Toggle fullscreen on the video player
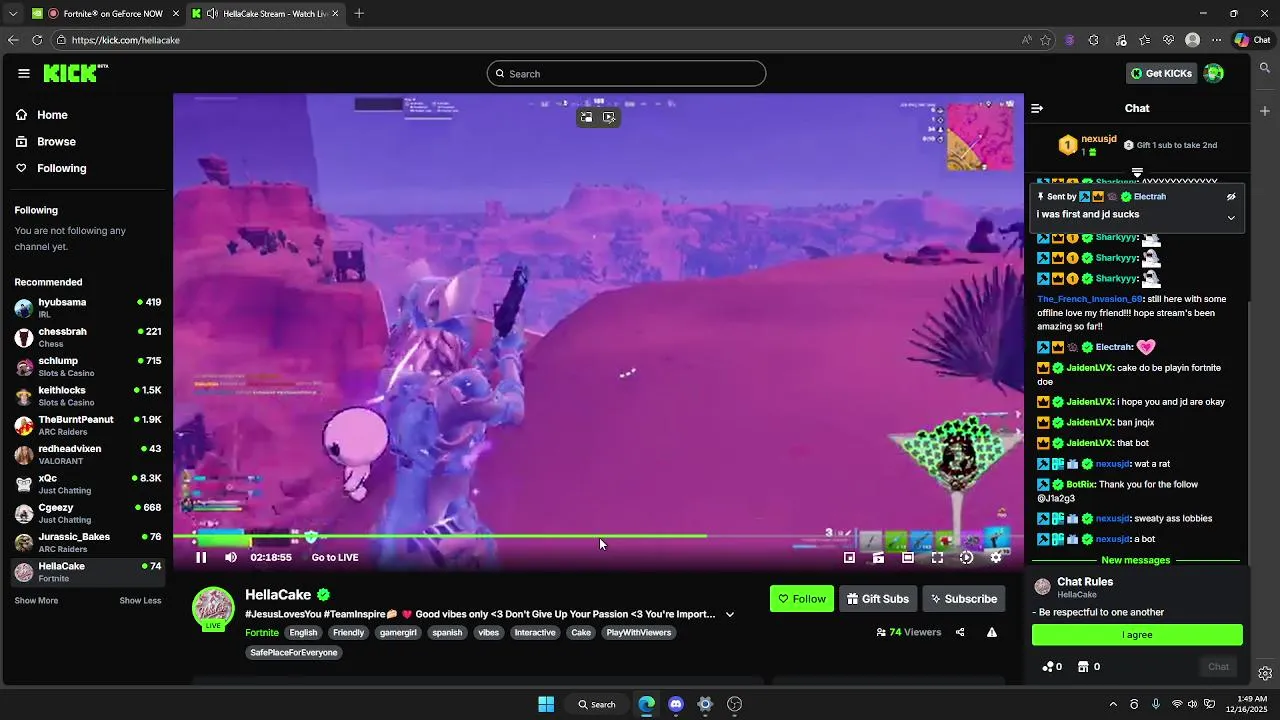 pos(937,558)
